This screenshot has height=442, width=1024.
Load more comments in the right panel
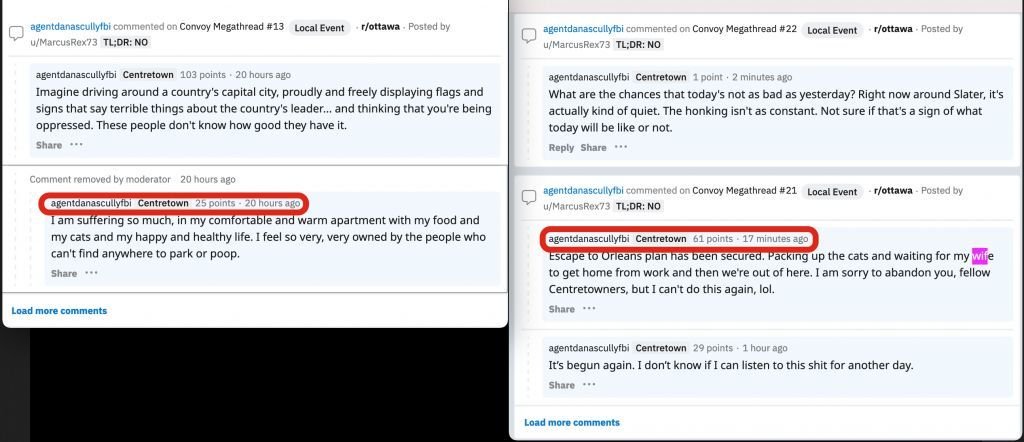[572, 422]
